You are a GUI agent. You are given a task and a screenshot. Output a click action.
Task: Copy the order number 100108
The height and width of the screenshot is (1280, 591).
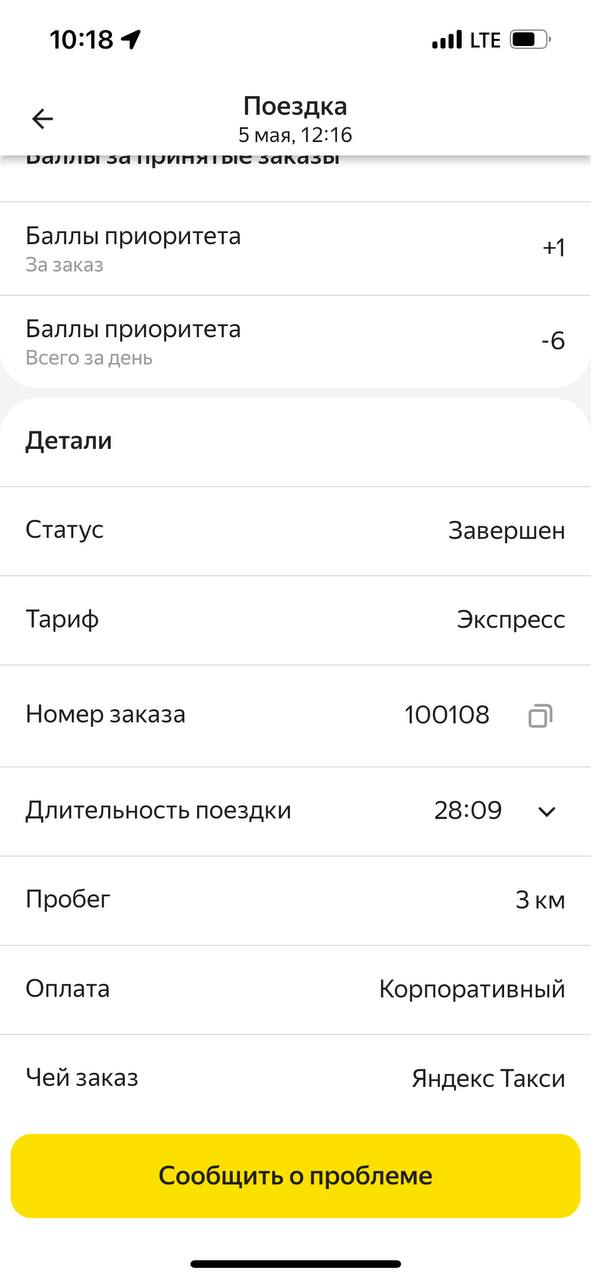click(540, 715)
